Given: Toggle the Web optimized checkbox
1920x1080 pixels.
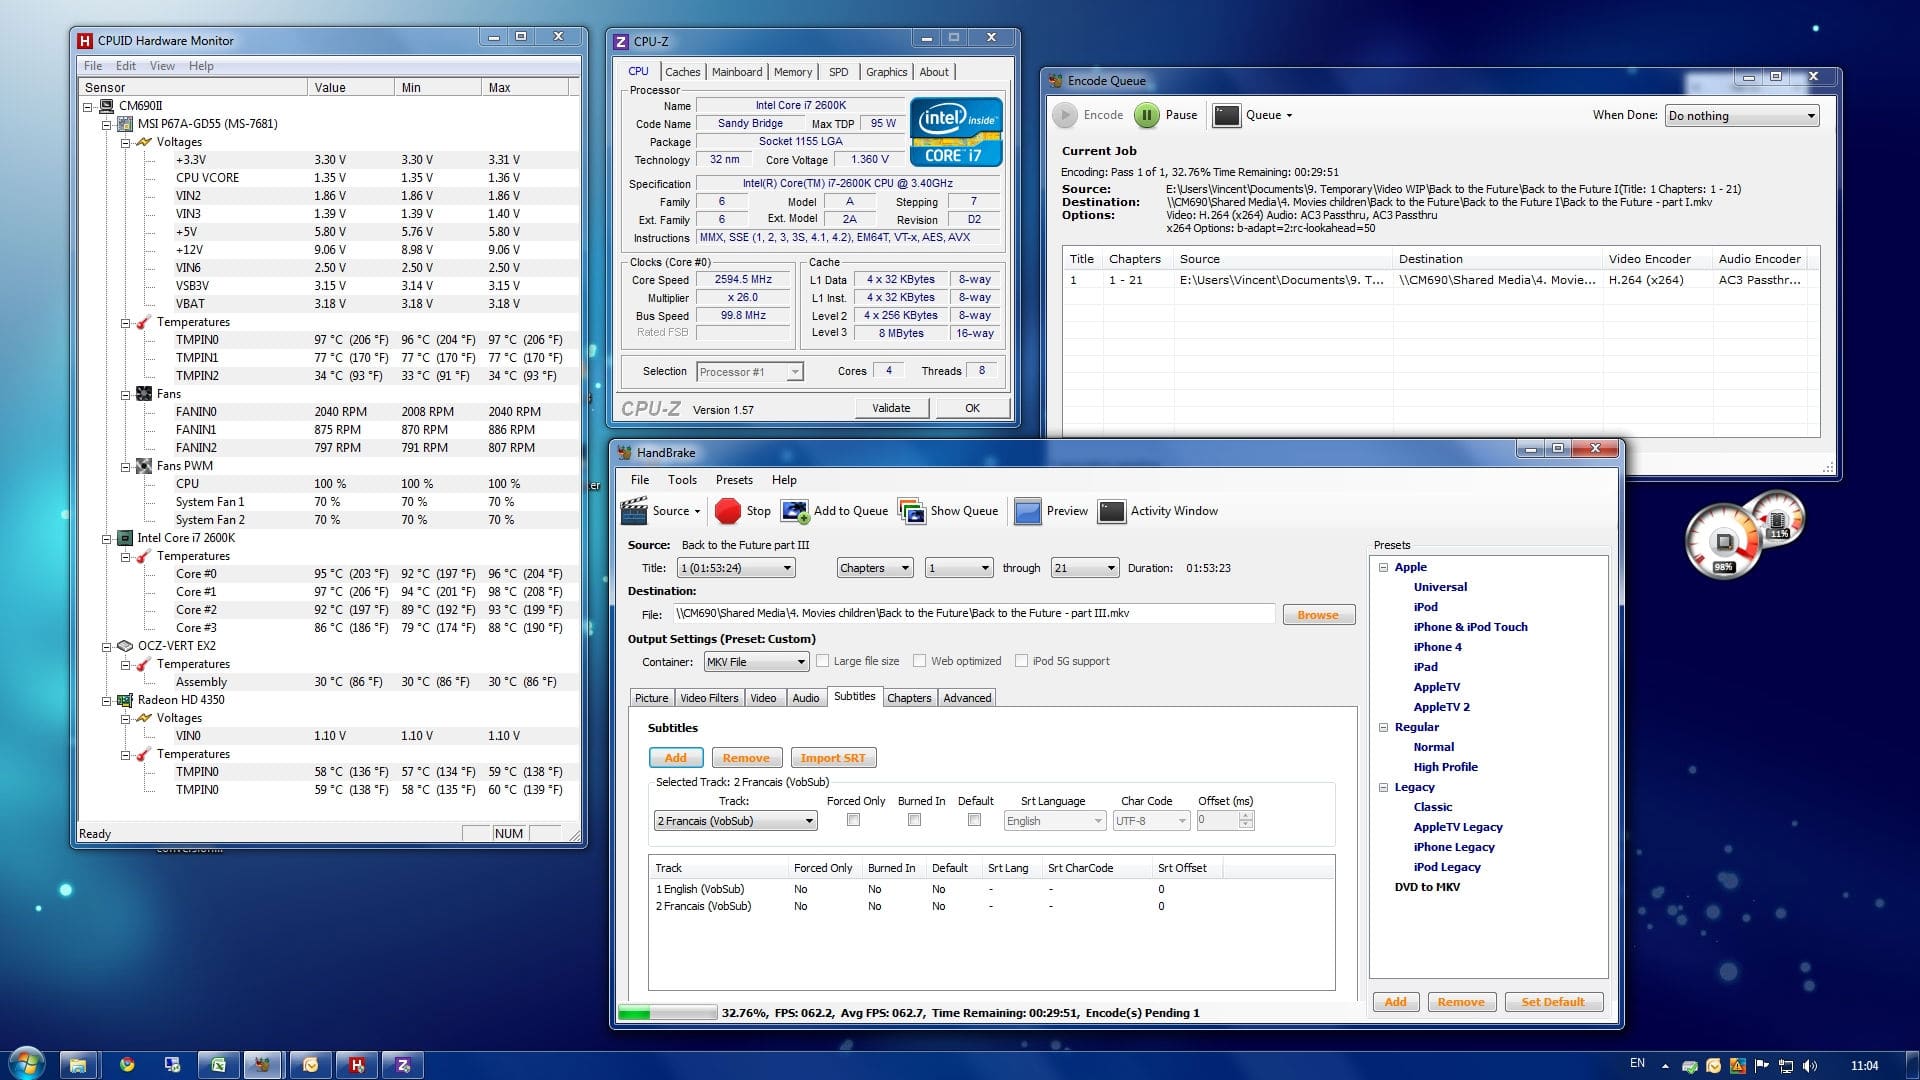Looking at the screenshot, I should coord(920,661).
